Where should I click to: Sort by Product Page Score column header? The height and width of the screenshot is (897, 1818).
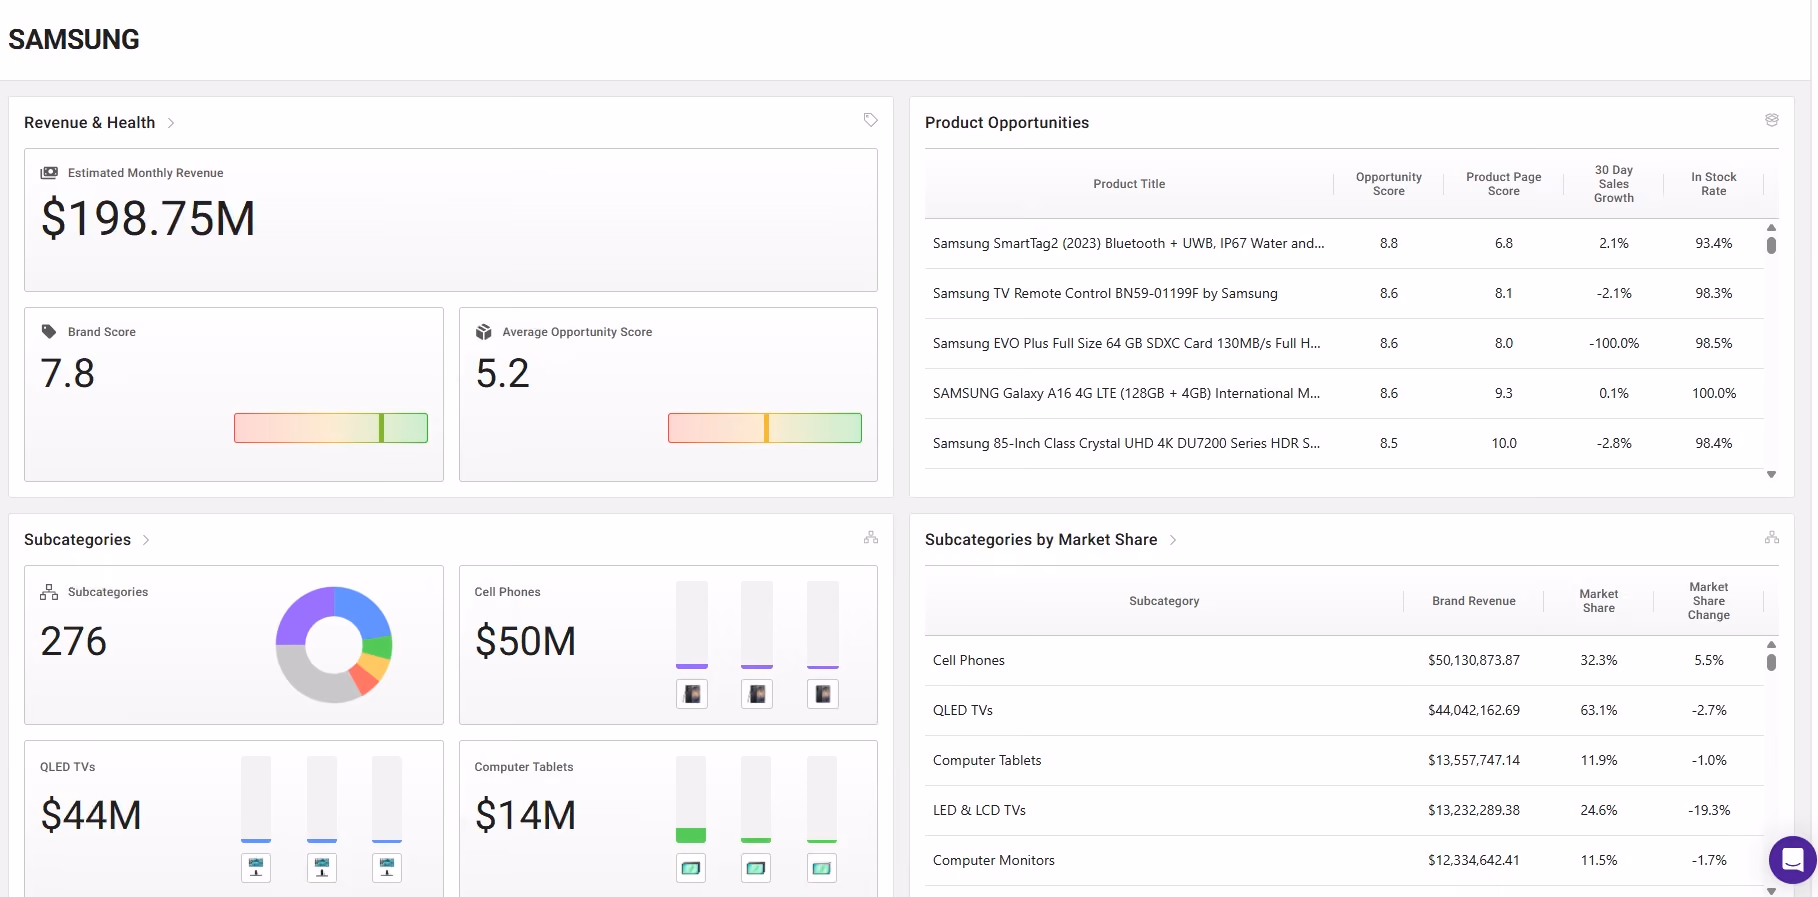click(1504, 184)
